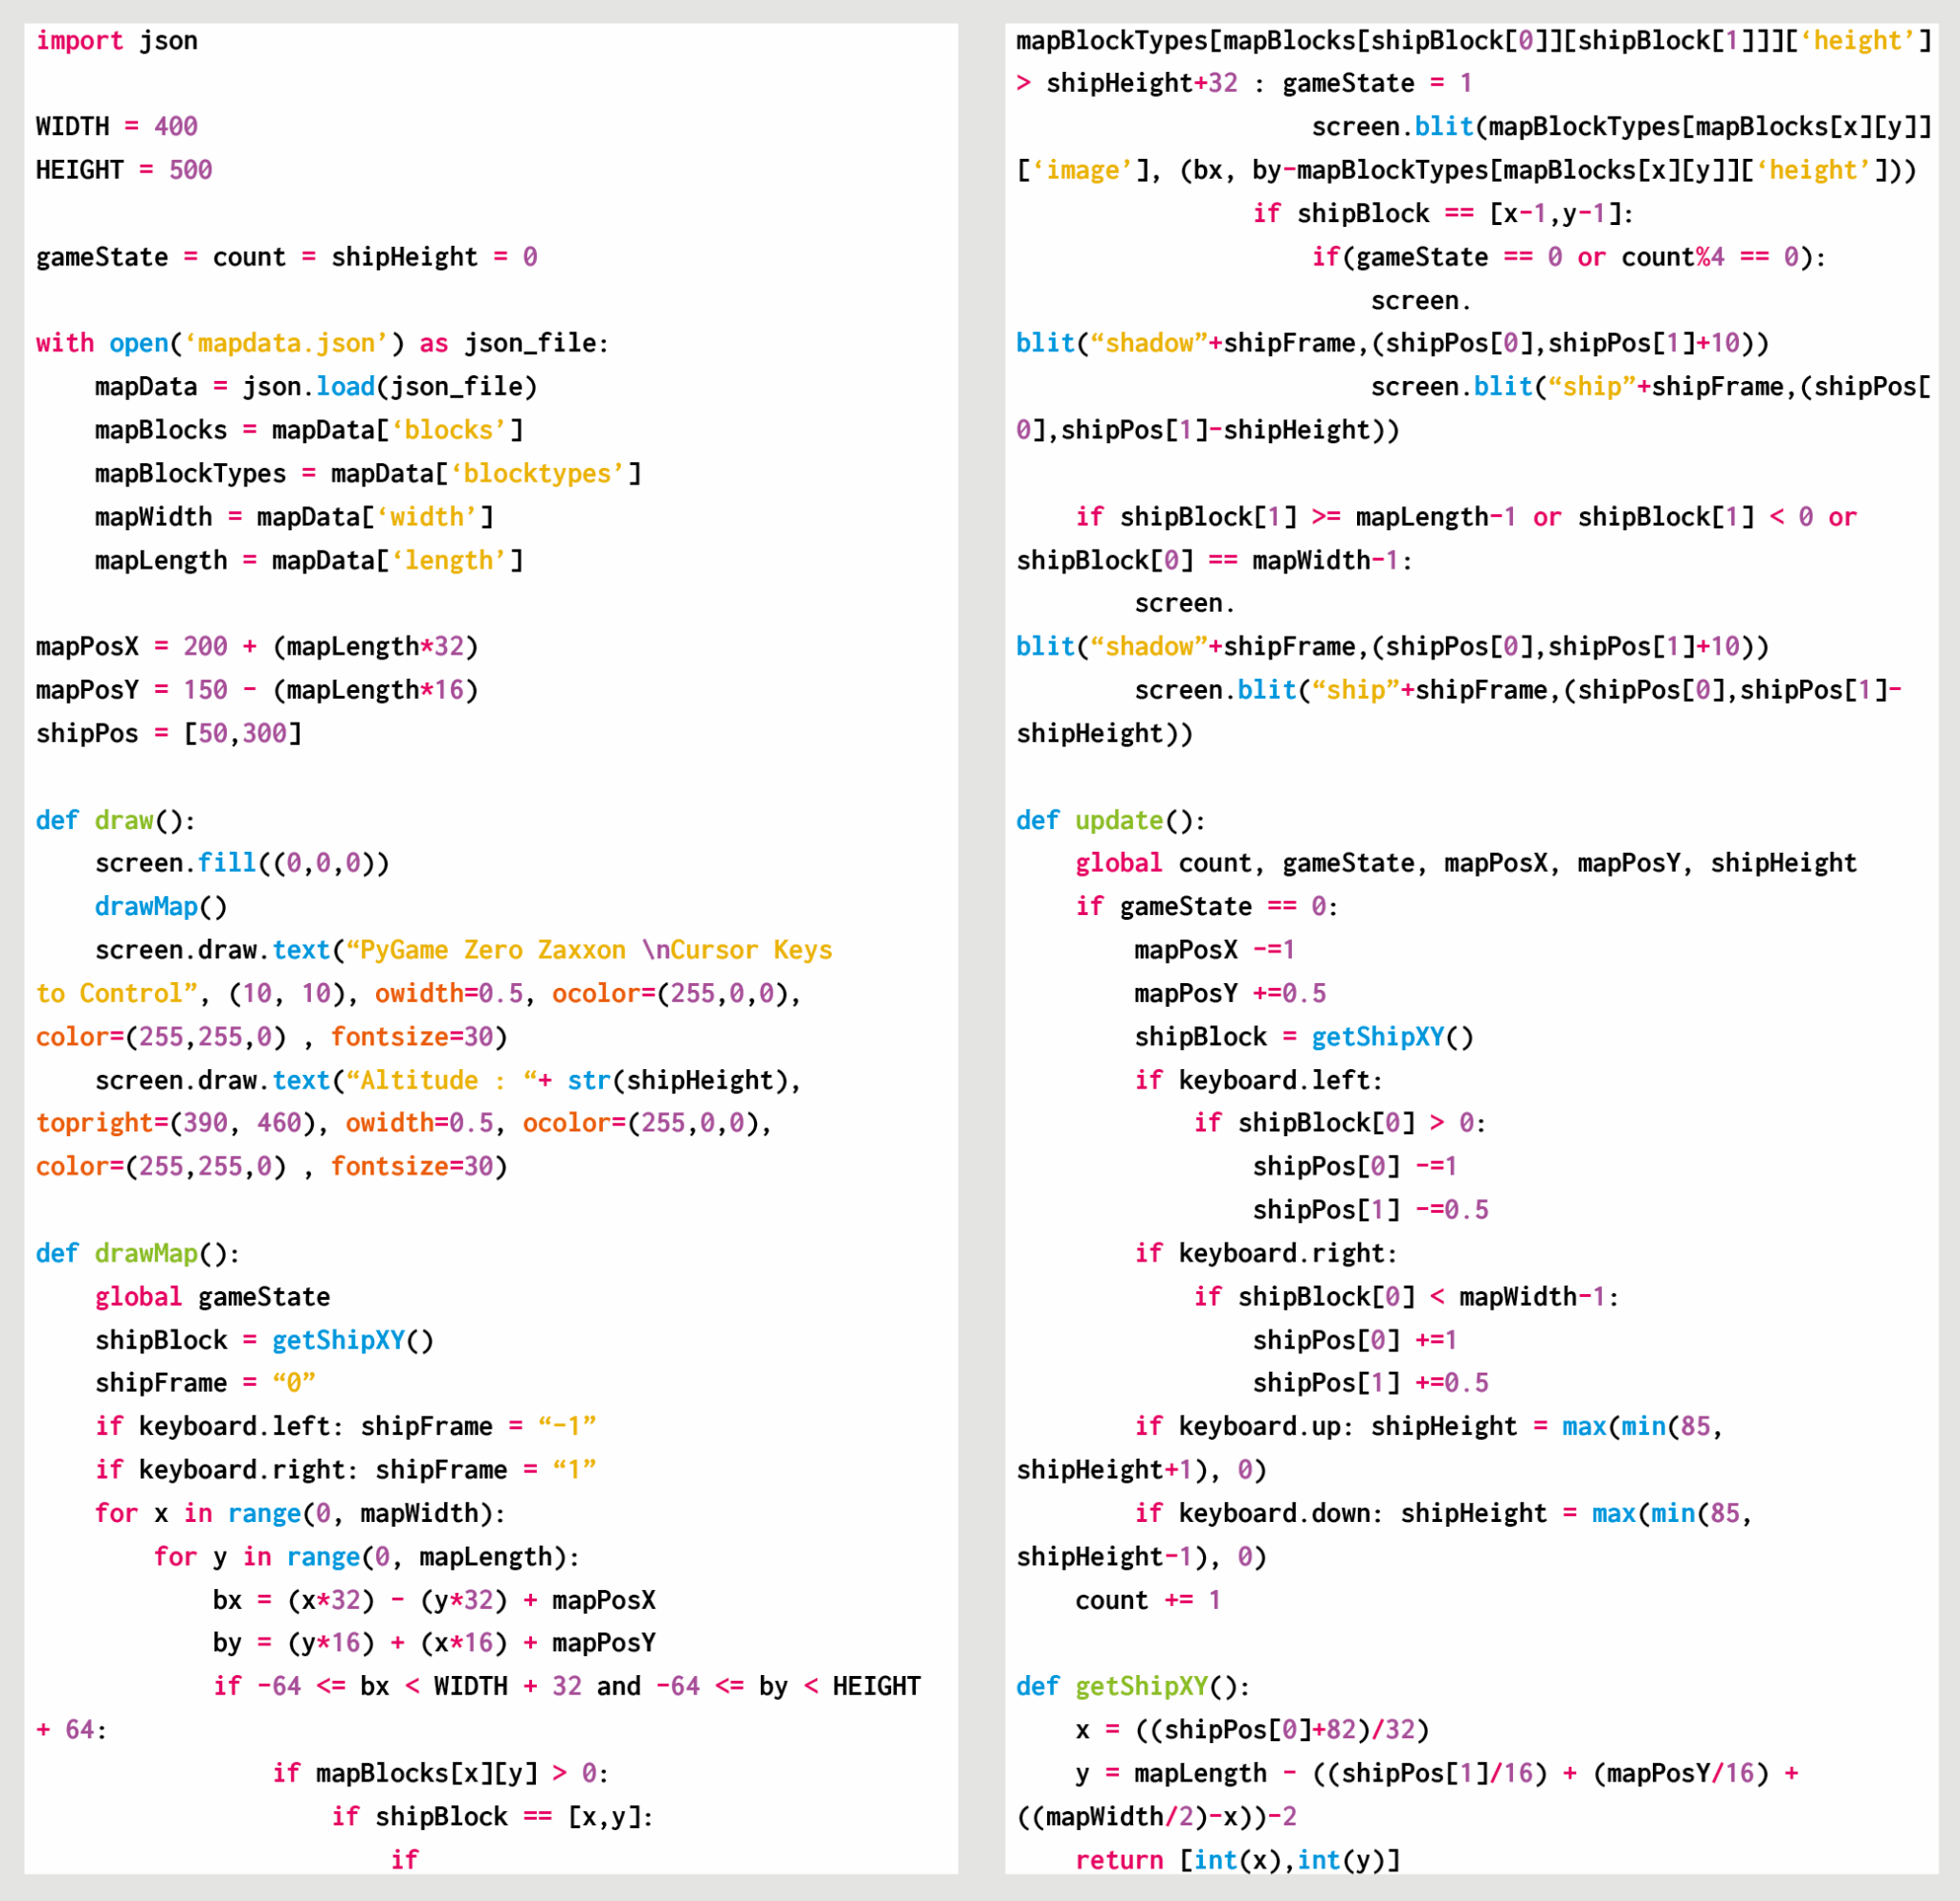Click the 'shipFrame = "0"' line

click(x=205, y=1384)
